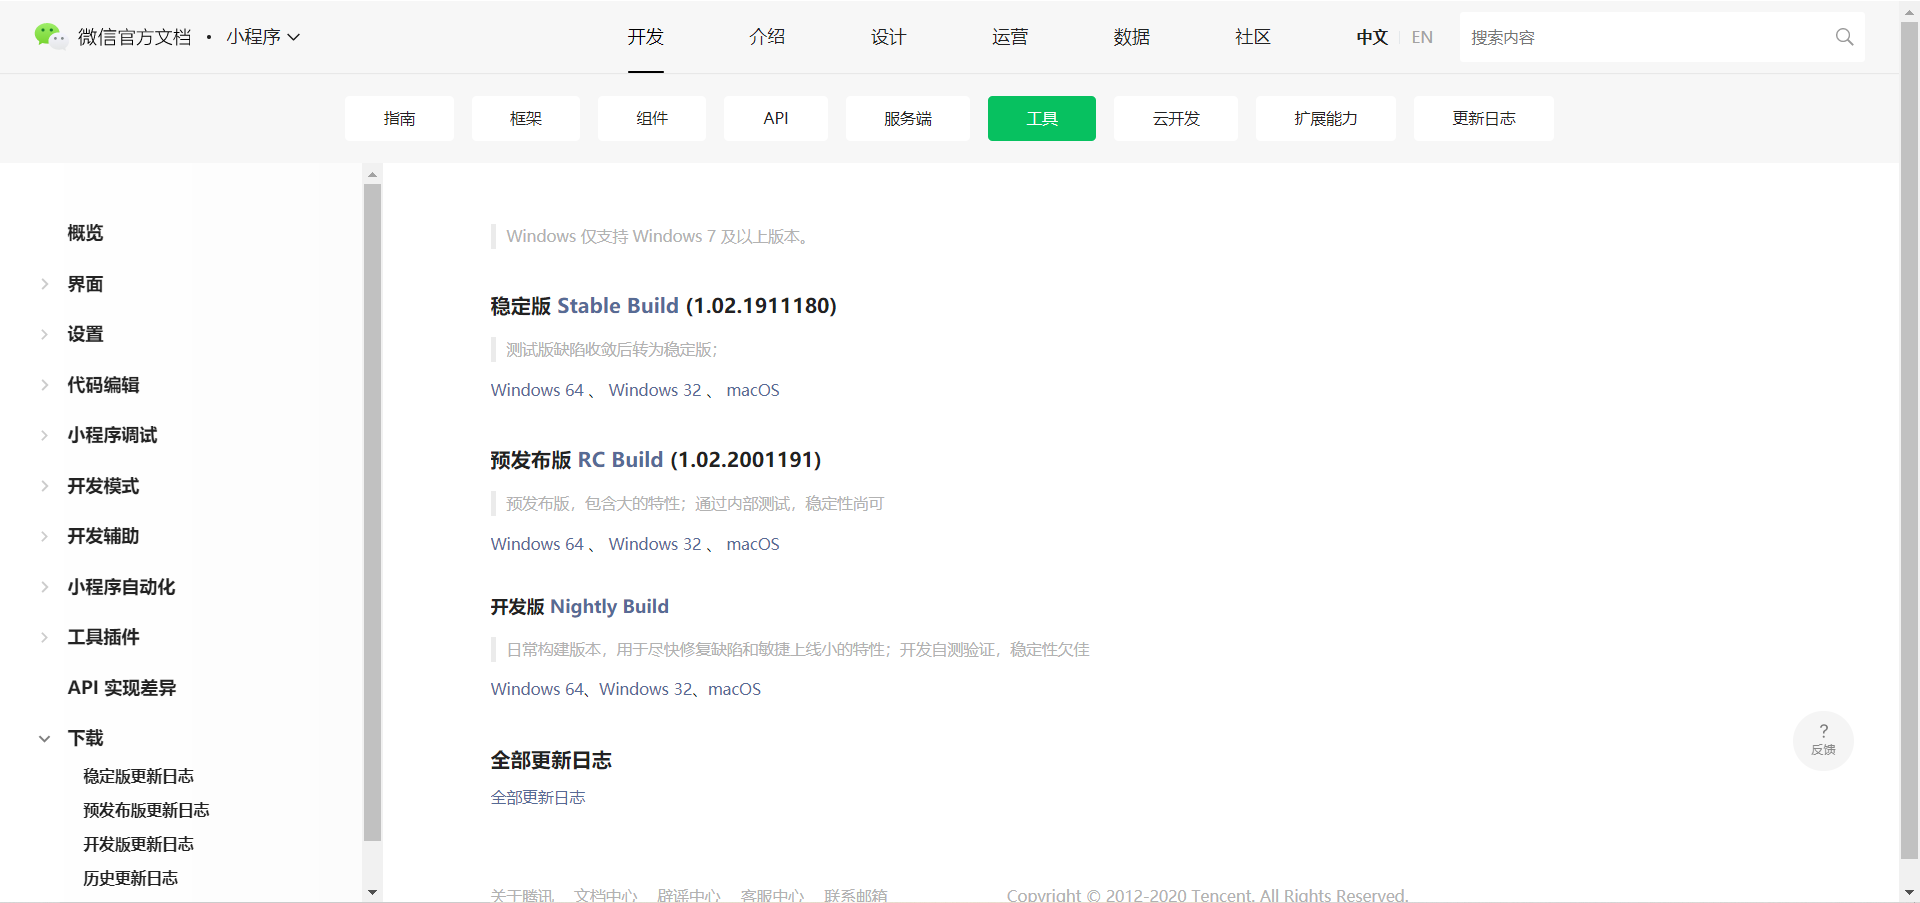Expand the 开发模式 sidebar section

click(44, 486)
